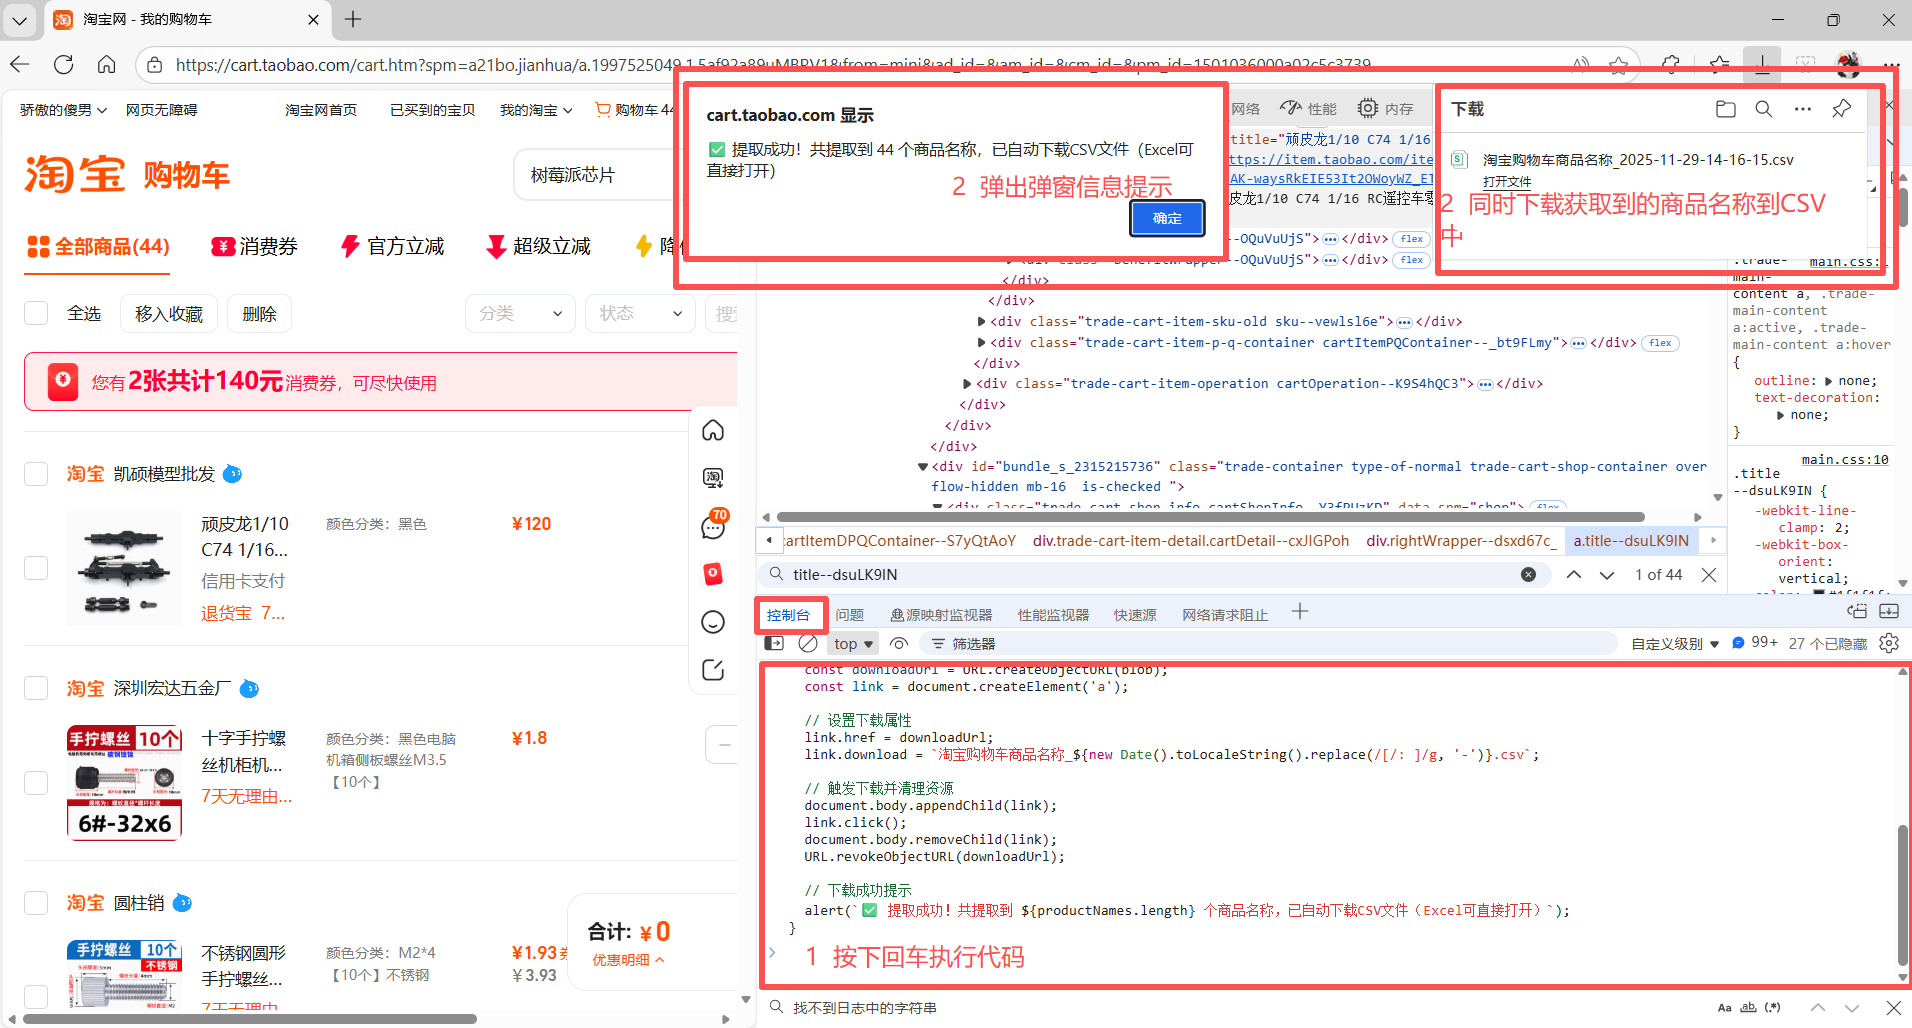Click 打开文件 under the downloaded CSV

[1507, 182]
